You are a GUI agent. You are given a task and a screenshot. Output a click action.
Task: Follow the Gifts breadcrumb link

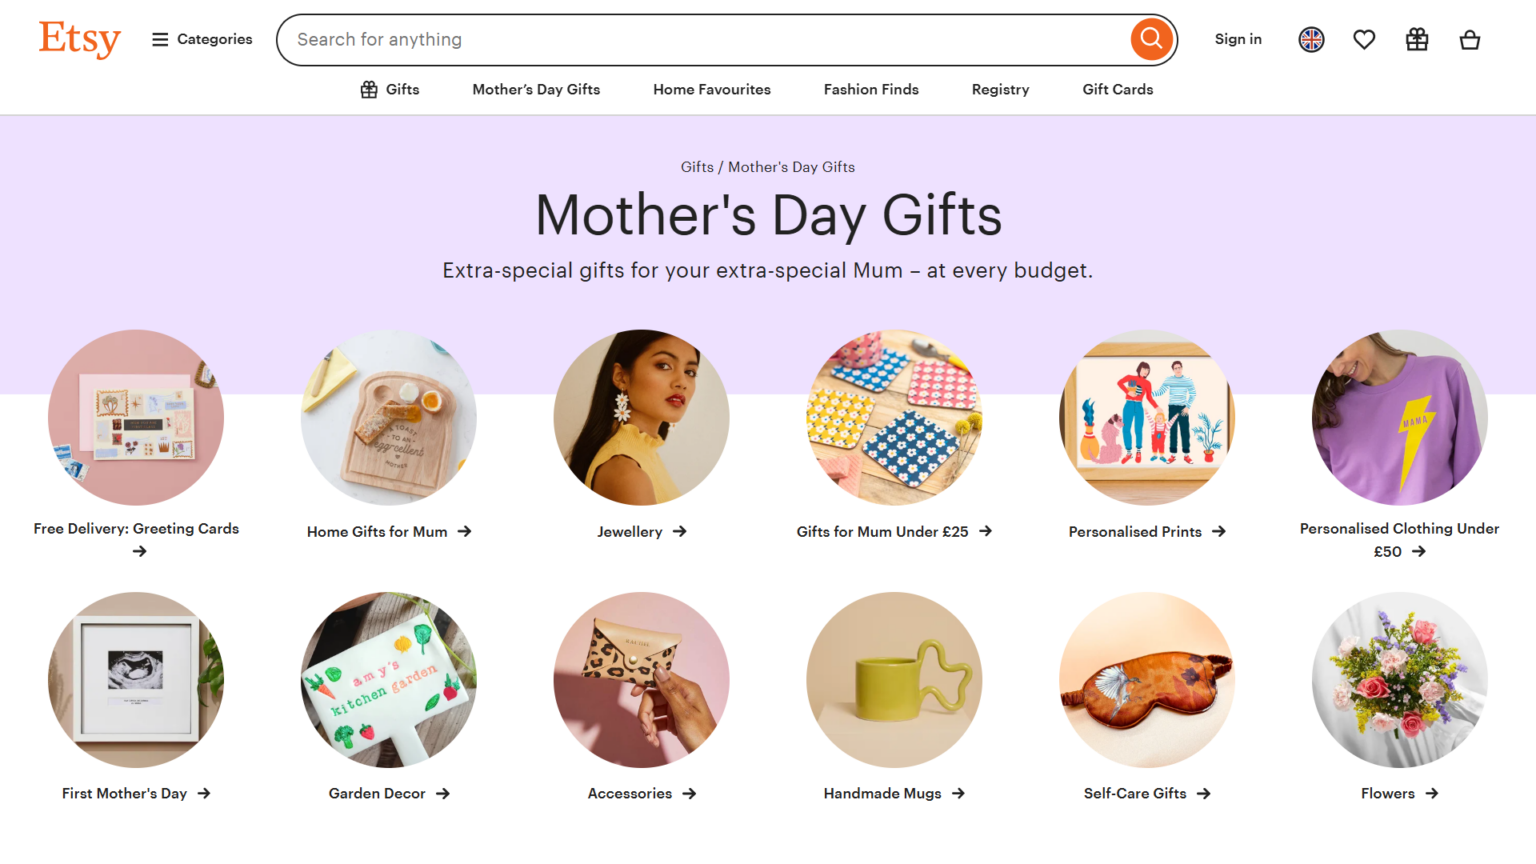697,167
